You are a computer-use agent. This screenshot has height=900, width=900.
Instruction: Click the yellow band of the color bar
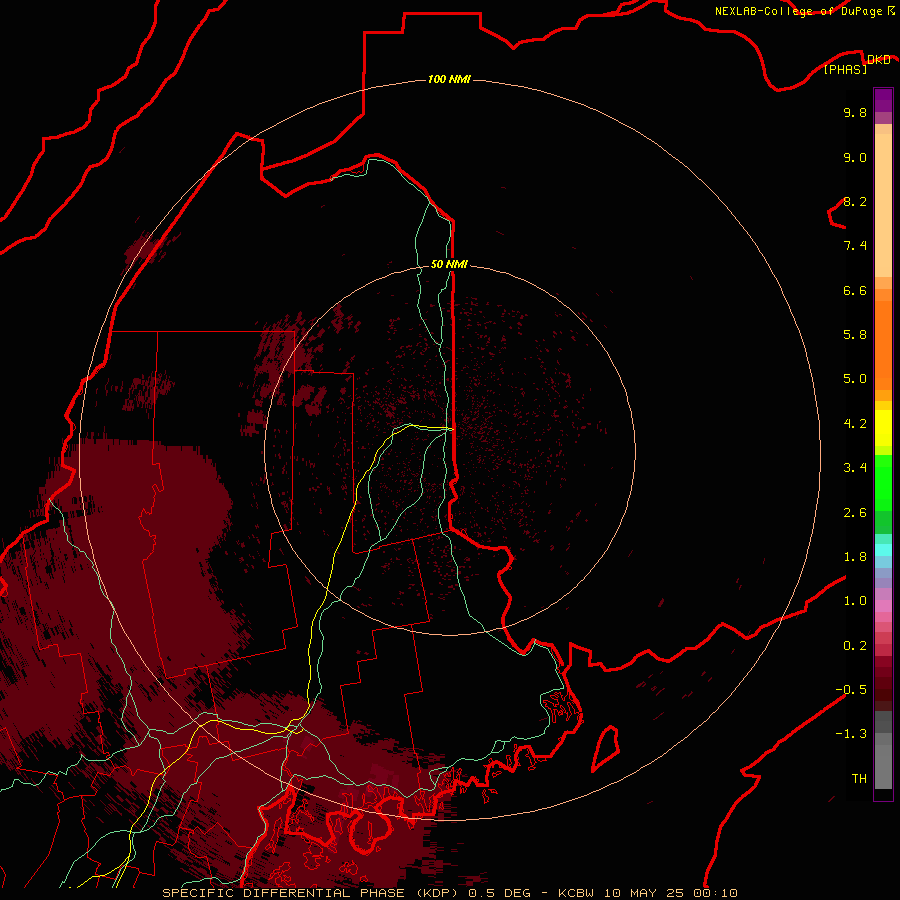(883, 428)
